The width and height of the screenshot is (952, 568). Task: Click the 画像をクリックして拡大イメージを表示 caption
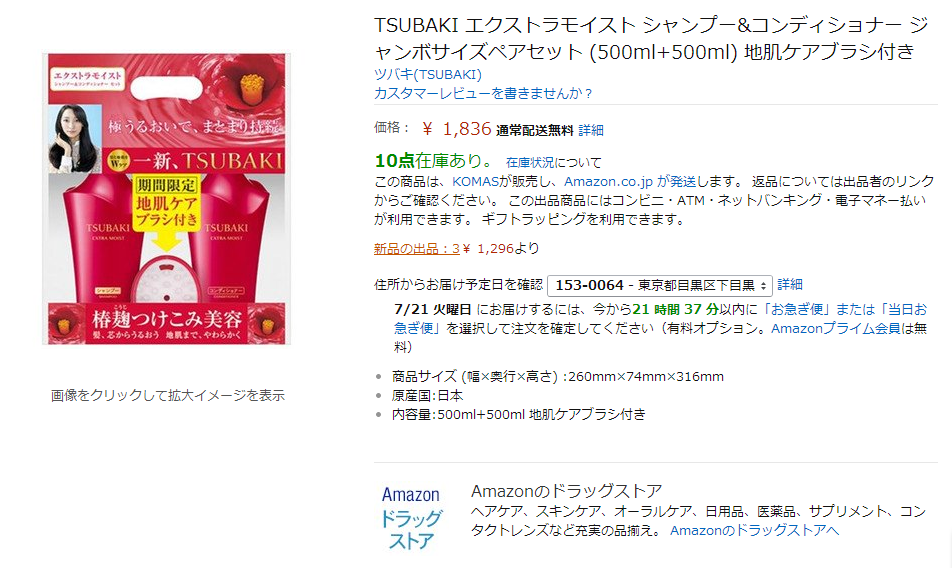pos(168,396)
